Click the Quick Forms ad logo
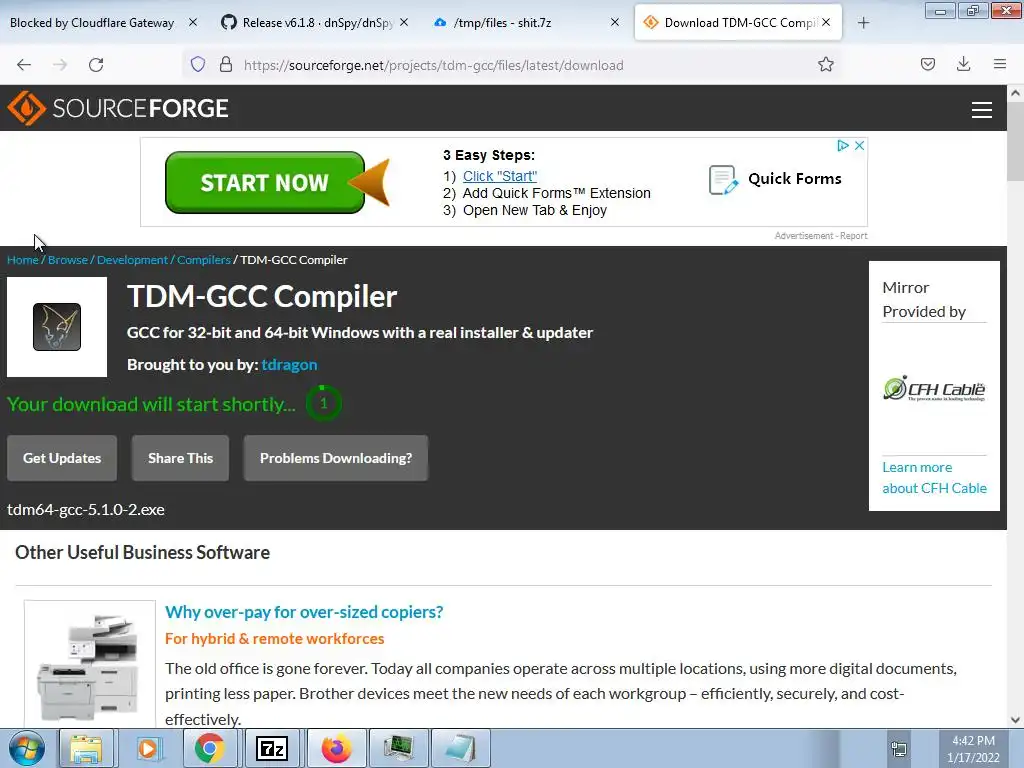Image resolution: width=1024 pixels, height=768 pixels. 775,179
